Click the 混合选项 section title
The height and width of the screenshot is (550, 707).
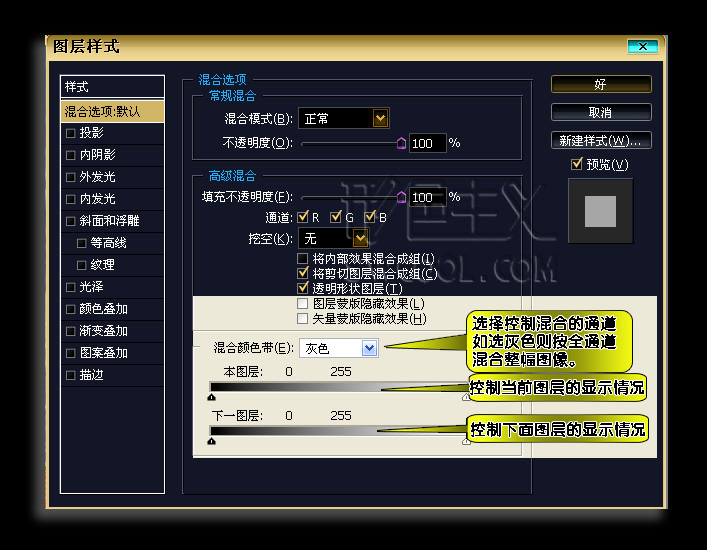point(223,80)
